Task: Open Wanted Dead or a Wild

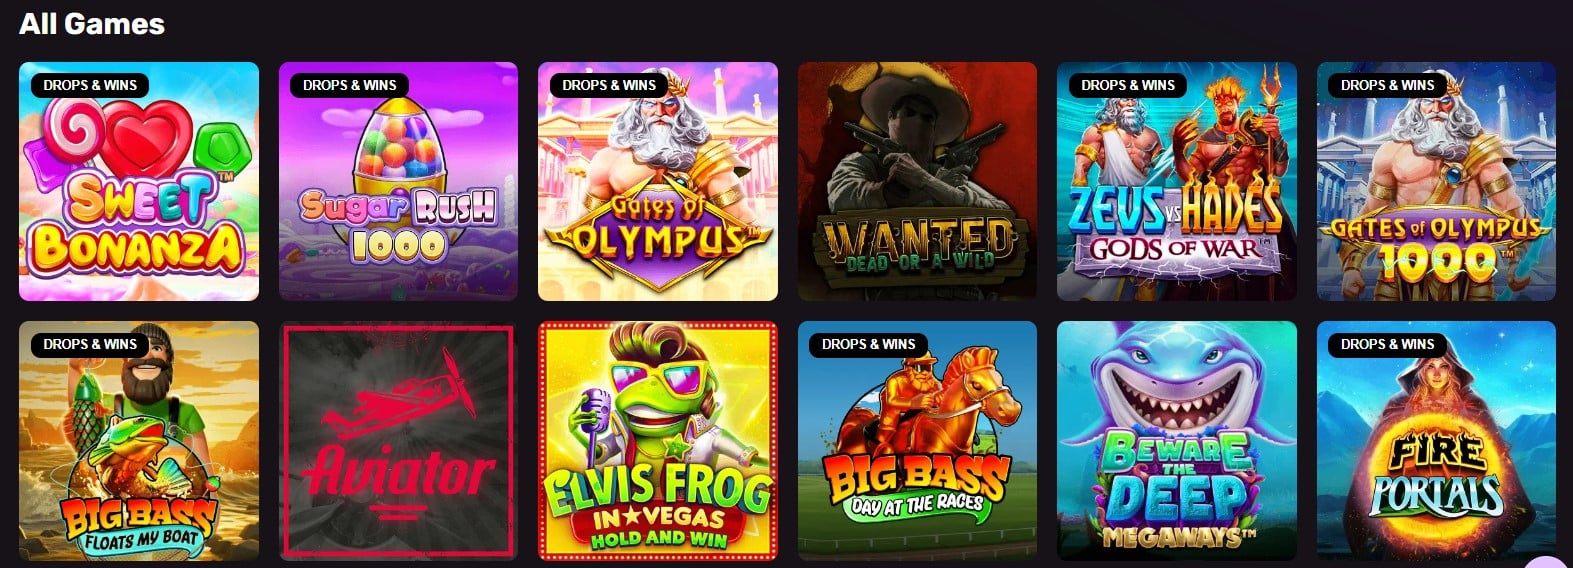Action: pyautogui.click(x=917, y=181)
